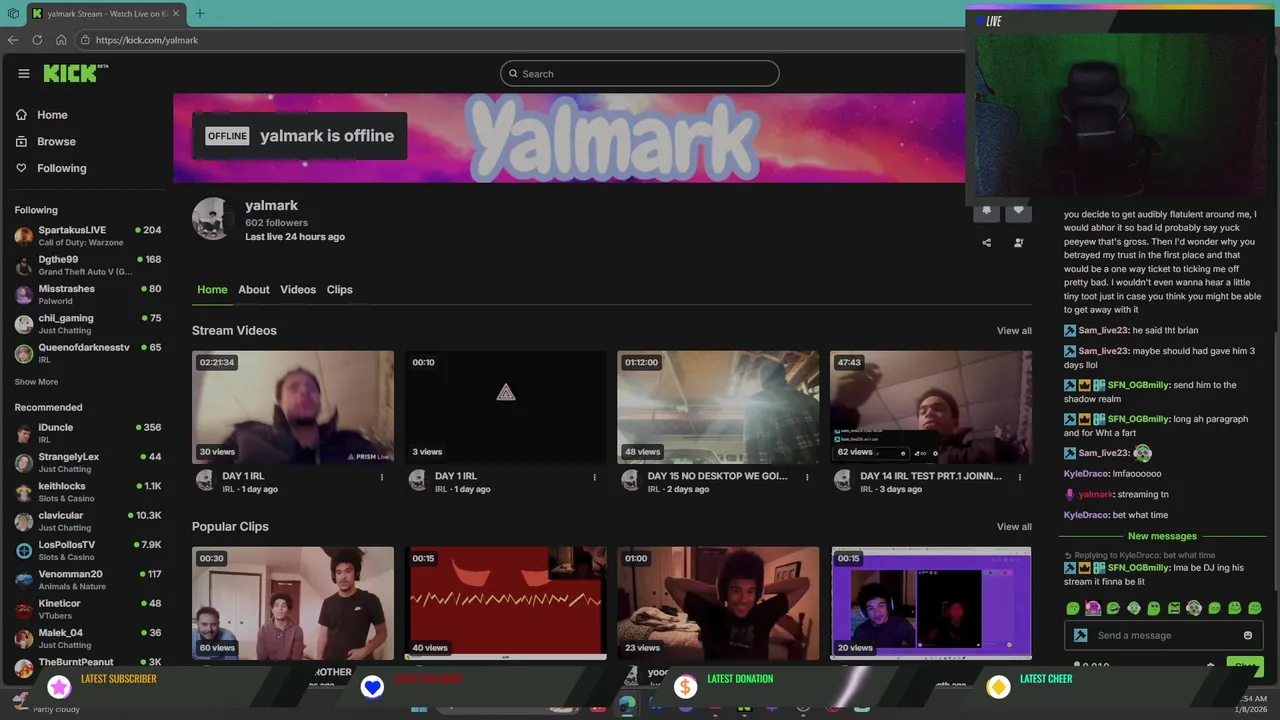Click the Kick logo
1280x720 pixels.
coord(75,73)
